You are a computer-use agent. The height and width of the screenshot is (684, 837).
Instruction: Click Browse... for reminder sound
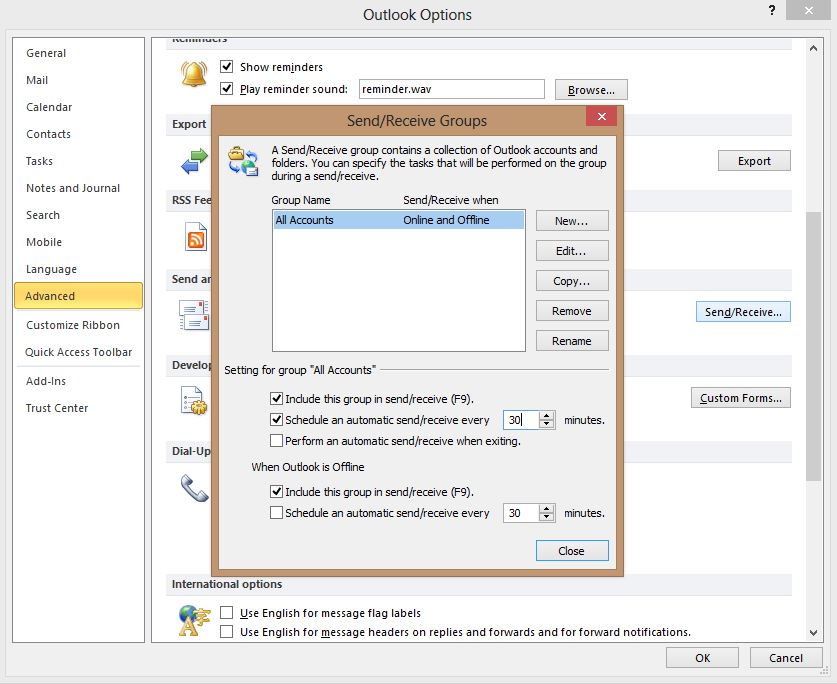pyautogui.click(x=591, y=90)
